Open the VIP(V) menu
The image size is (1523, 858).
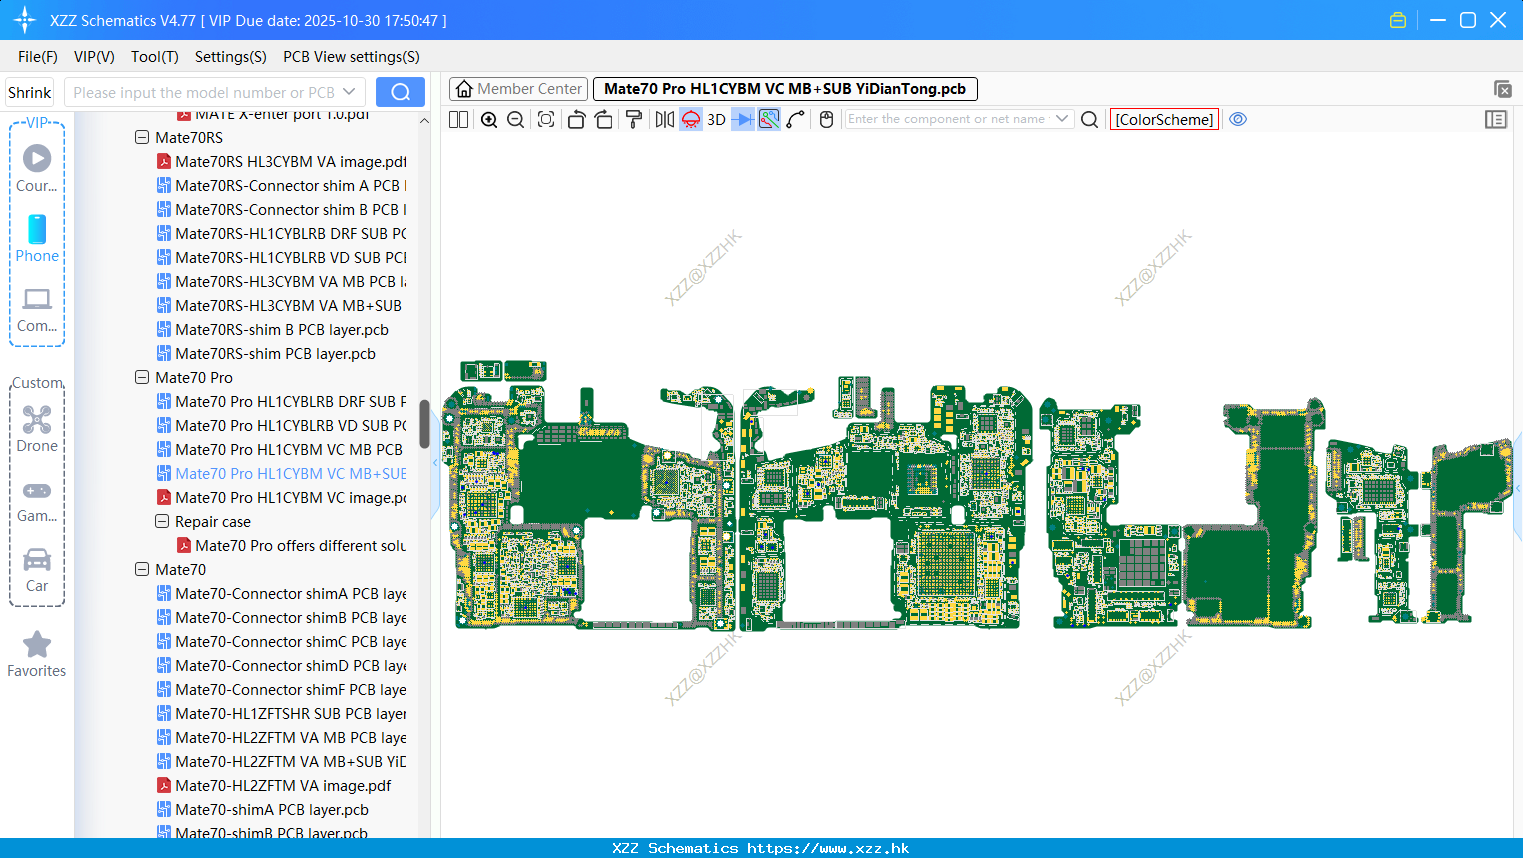click(94, 57)
